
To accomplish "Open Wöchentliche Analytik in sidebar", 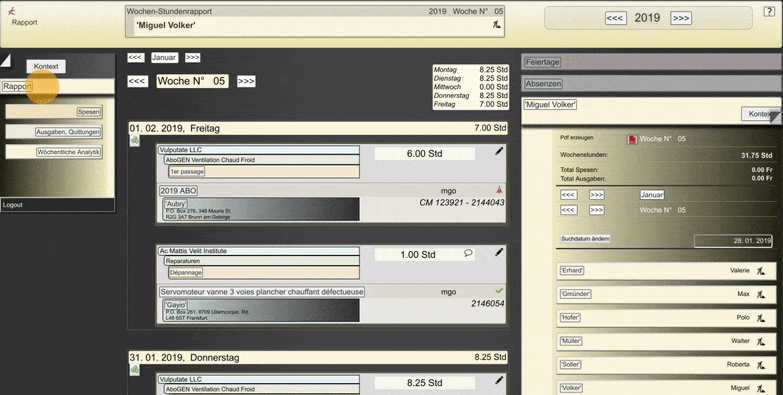I will point(68,152).
